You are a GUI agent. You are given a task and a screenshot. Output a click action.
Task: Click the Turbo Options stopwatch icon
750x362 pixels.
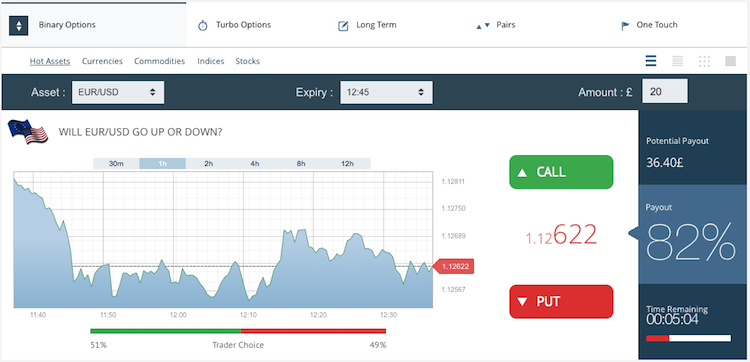pos(203,25)
